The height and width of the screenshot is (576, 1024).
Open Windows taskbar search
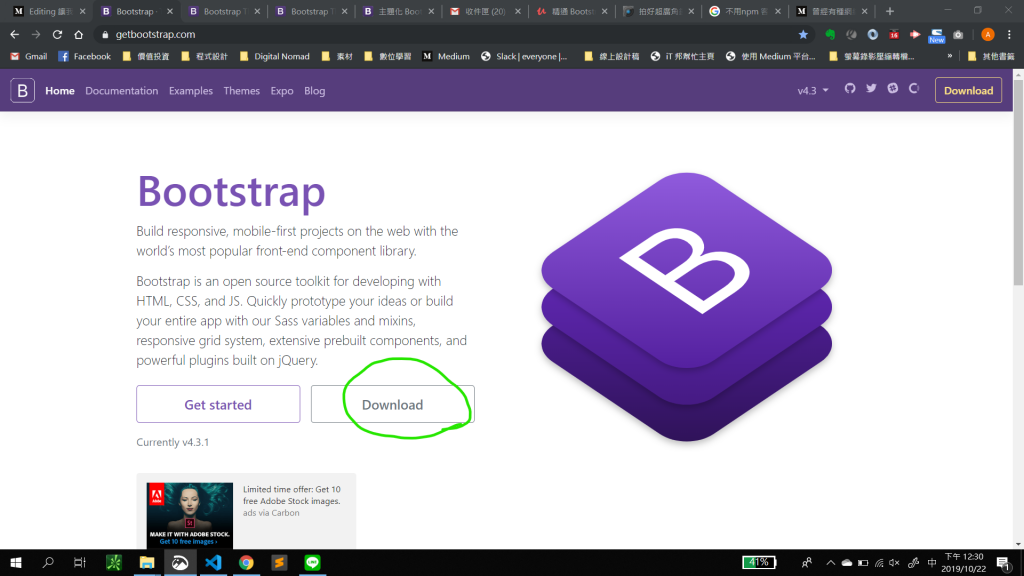48,562
